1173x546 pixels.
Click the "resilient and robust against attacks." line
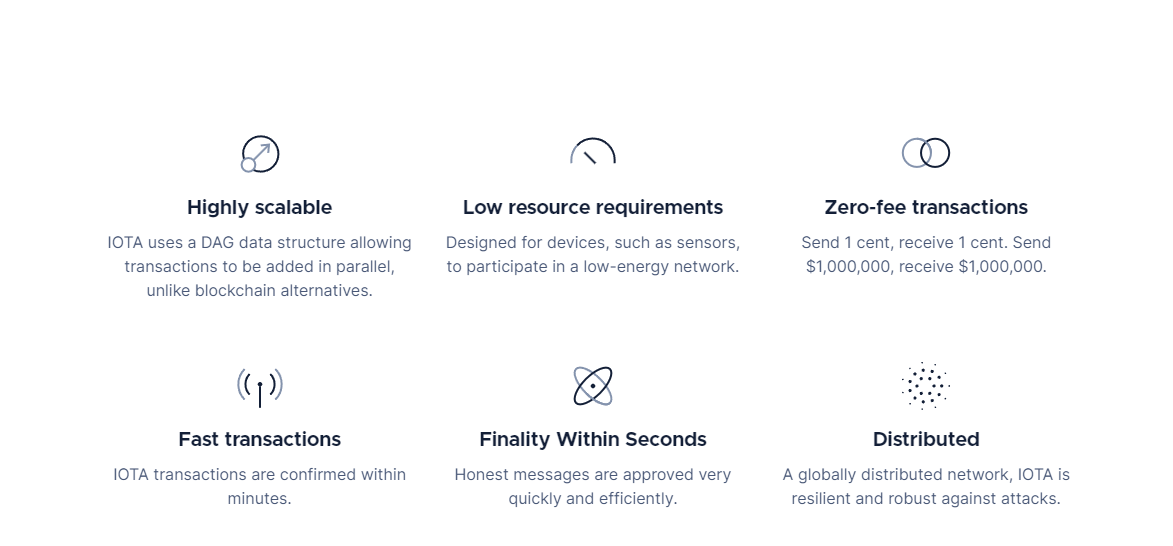pos(926,499)
